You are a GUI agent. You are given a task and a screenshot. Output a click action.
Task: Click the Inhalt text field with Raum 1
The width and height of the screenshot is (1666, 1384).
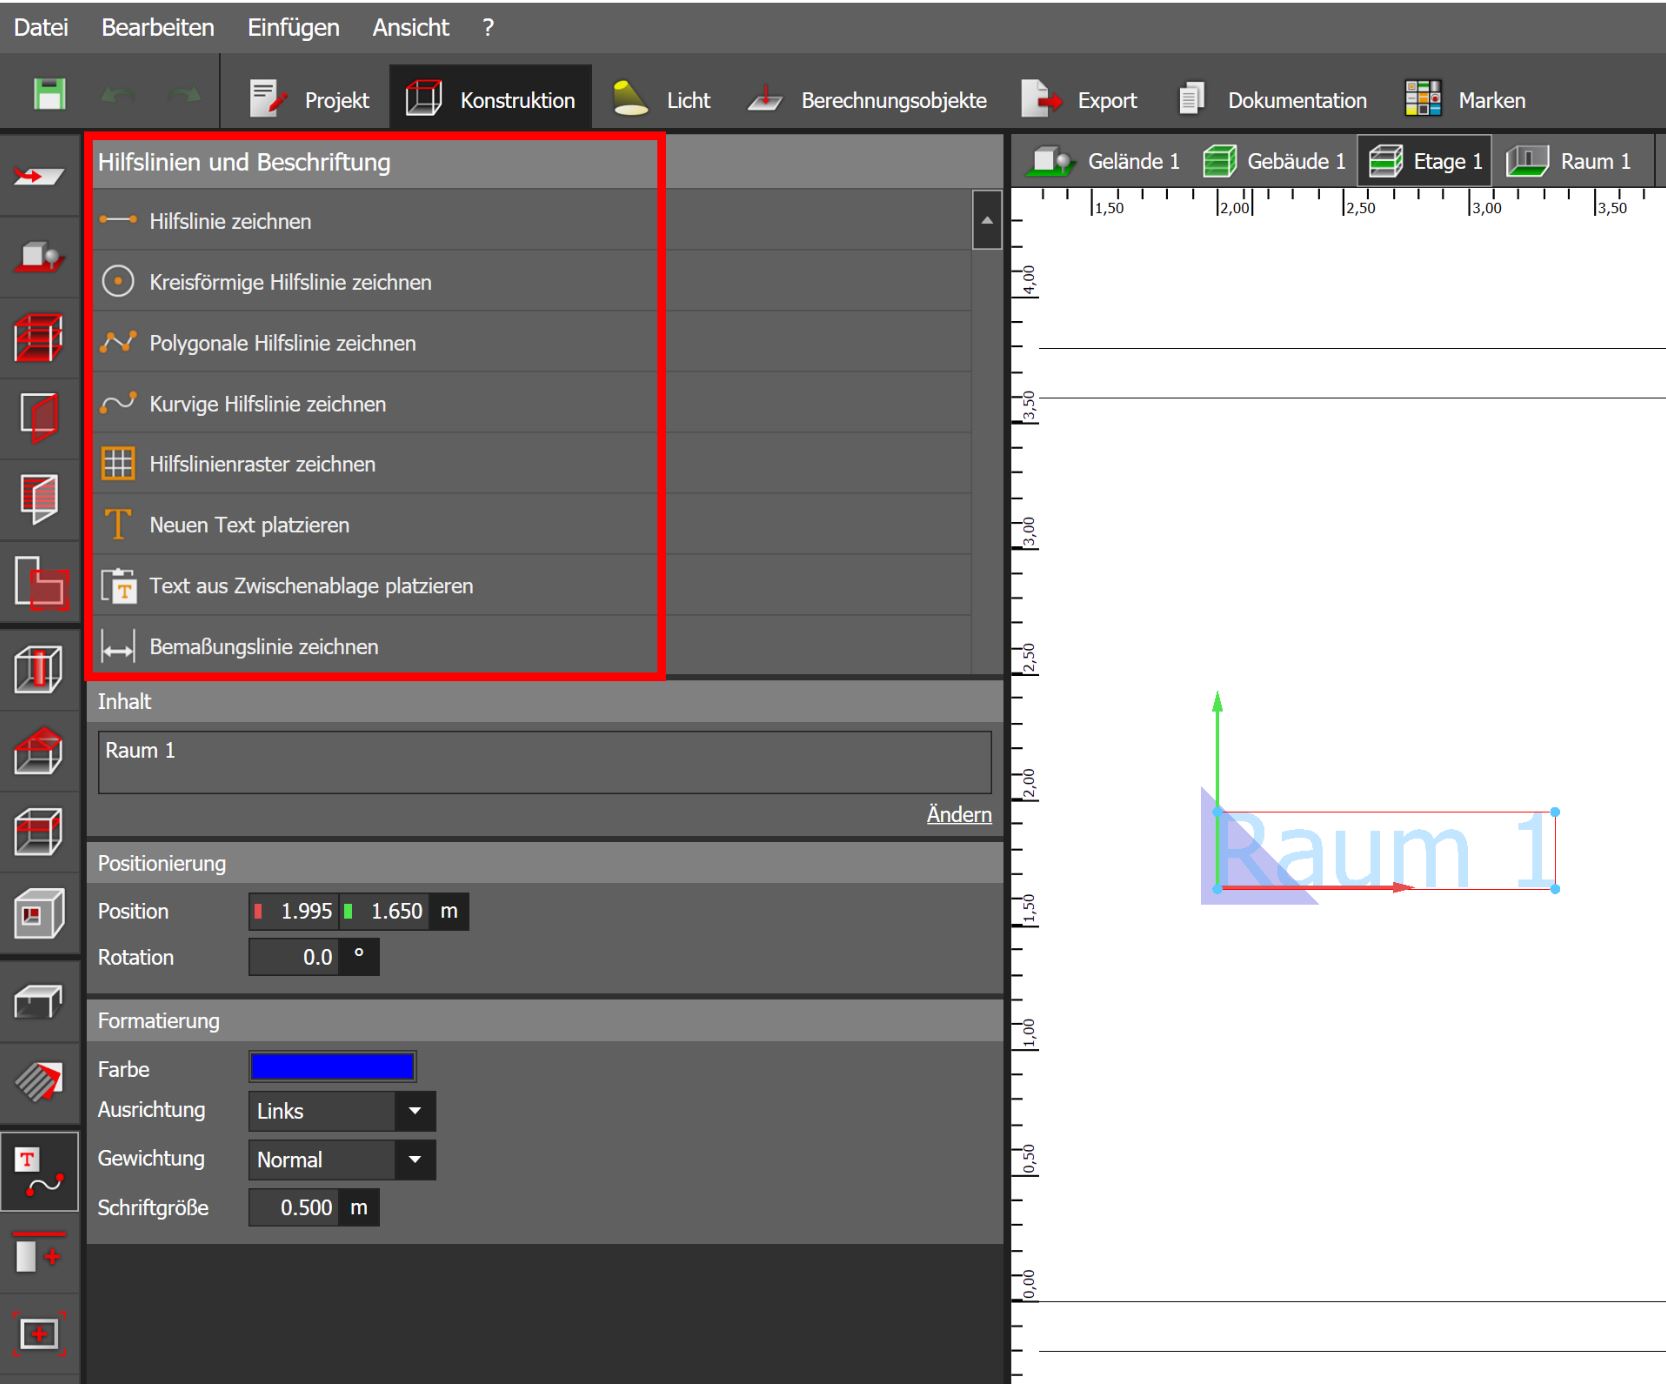tap(545, 762)
